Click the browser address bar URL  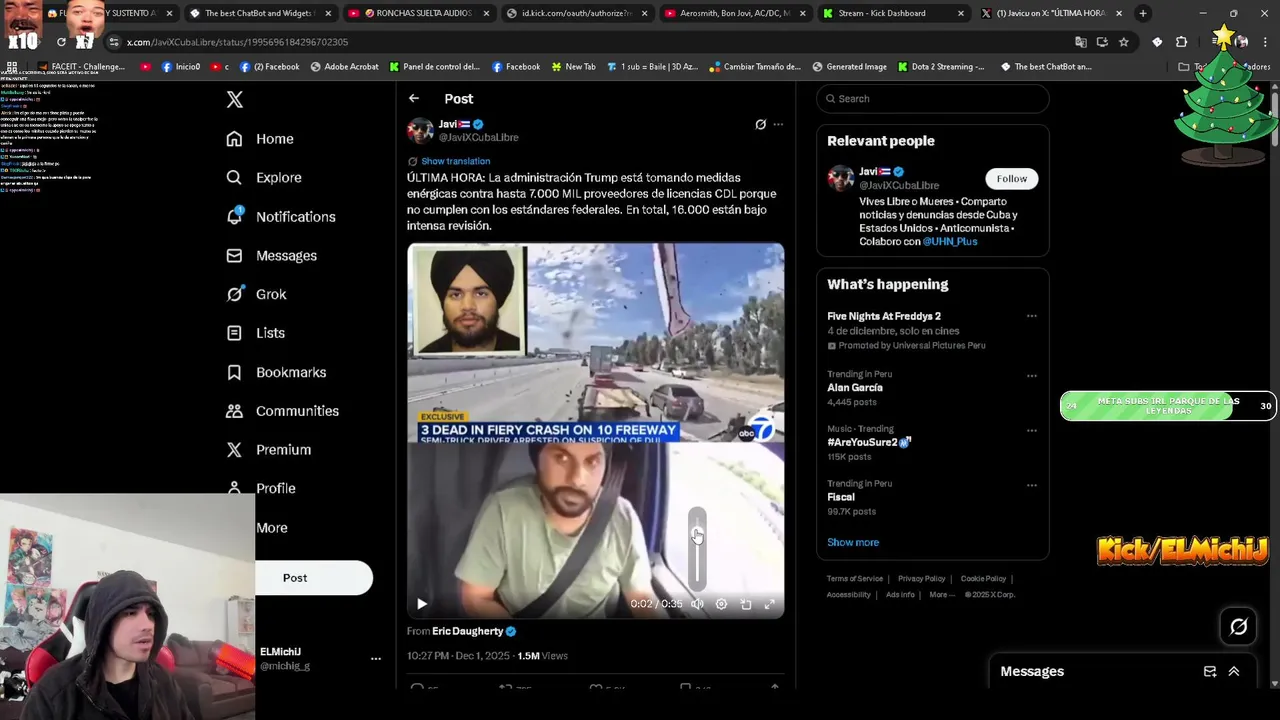[x=238, y=42]
